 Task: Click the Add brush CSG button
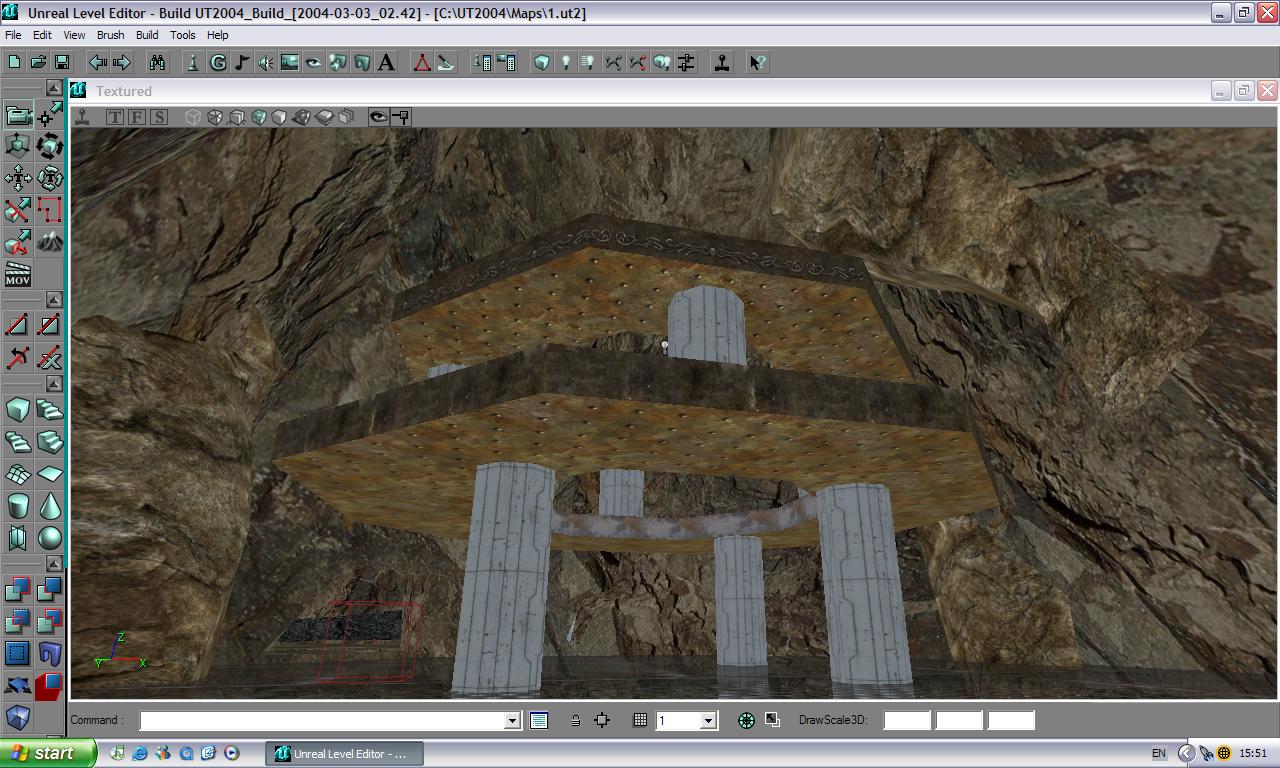pos(18,589)
